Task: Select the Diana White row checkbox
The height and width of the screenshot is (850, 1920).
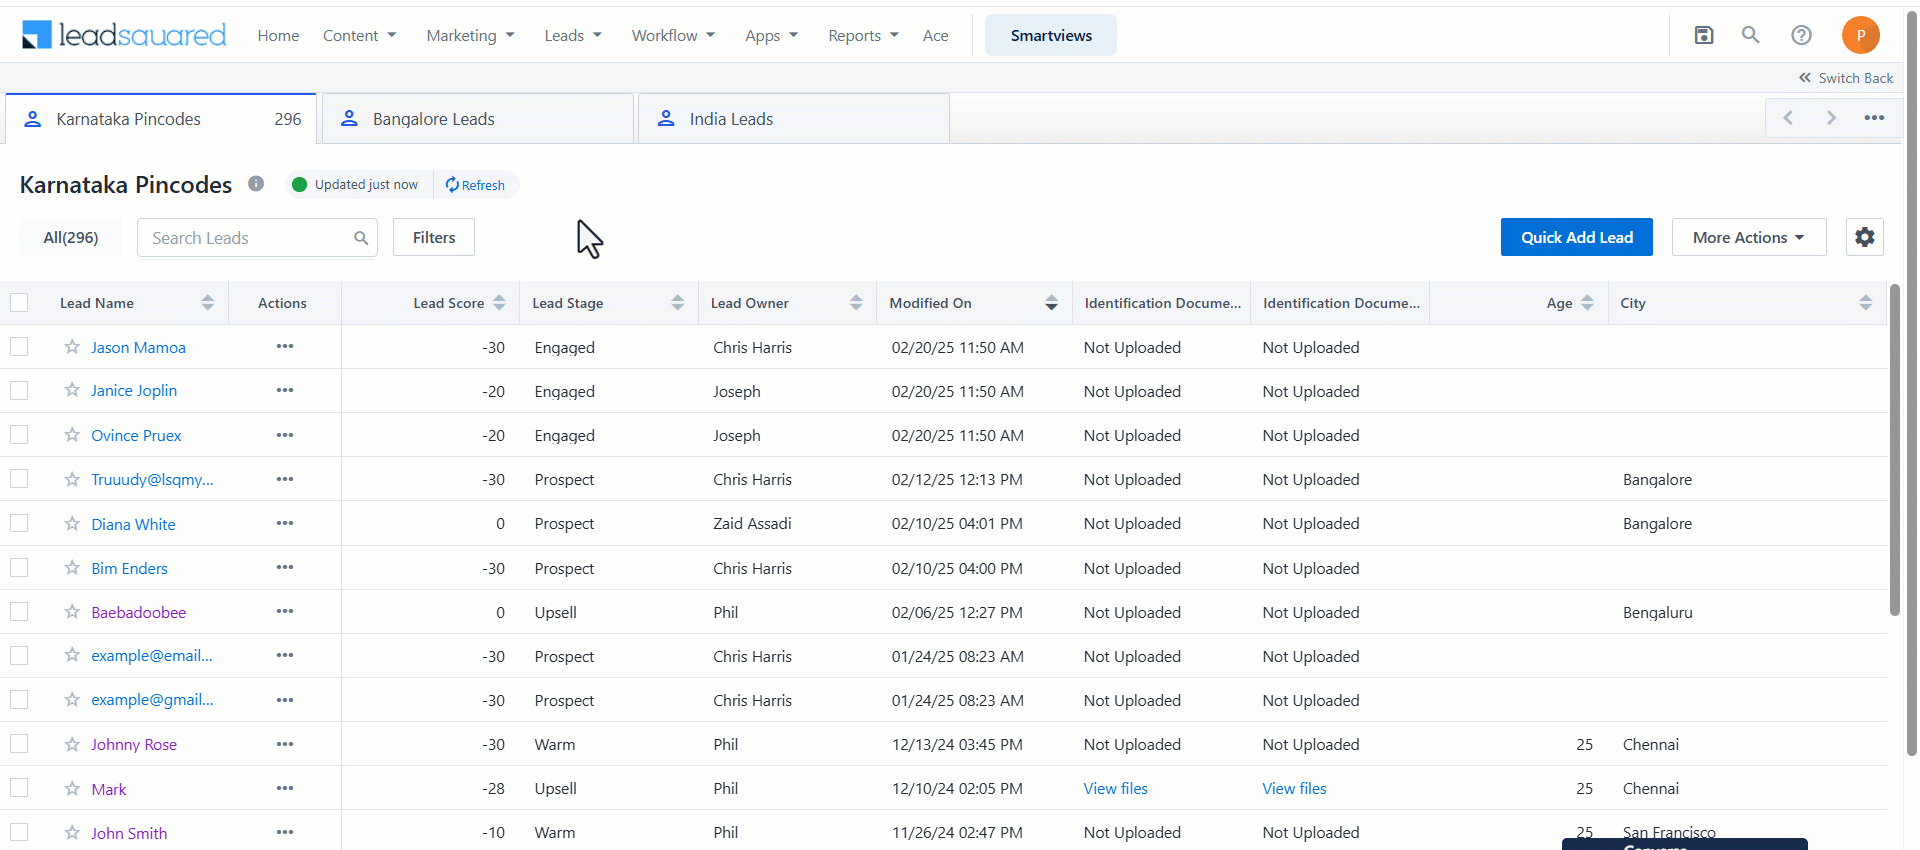Action: pos(19,523)
